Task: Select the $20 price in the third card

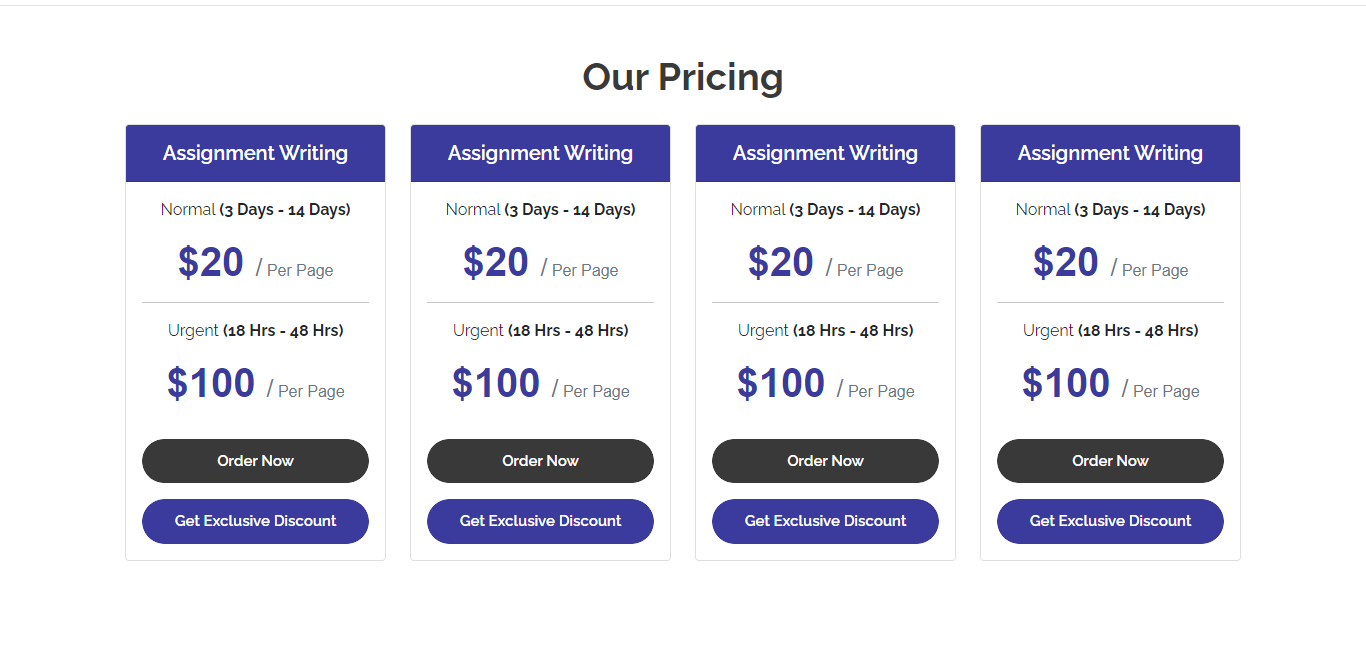Action: pyautogui.click(x=781, y=262)
